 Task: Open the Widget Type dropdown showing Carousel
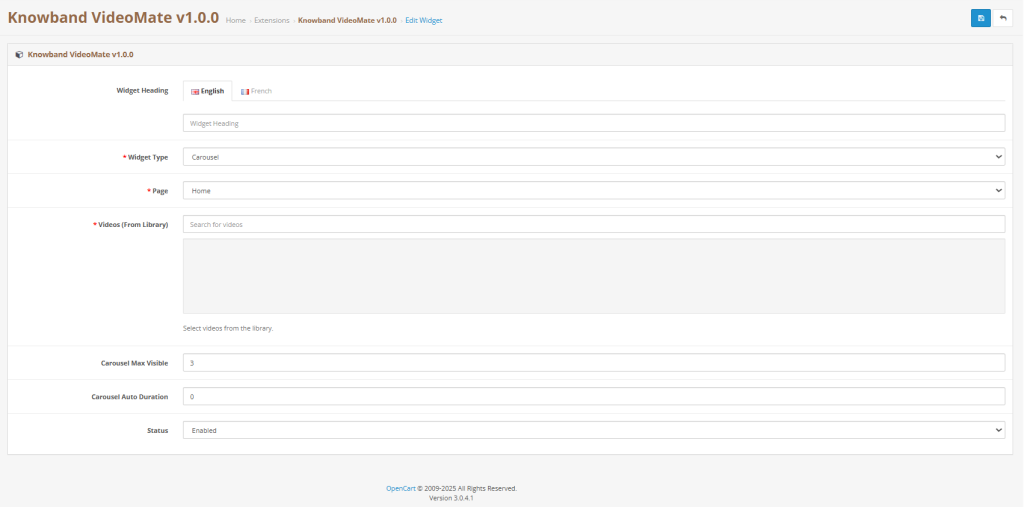594,157
